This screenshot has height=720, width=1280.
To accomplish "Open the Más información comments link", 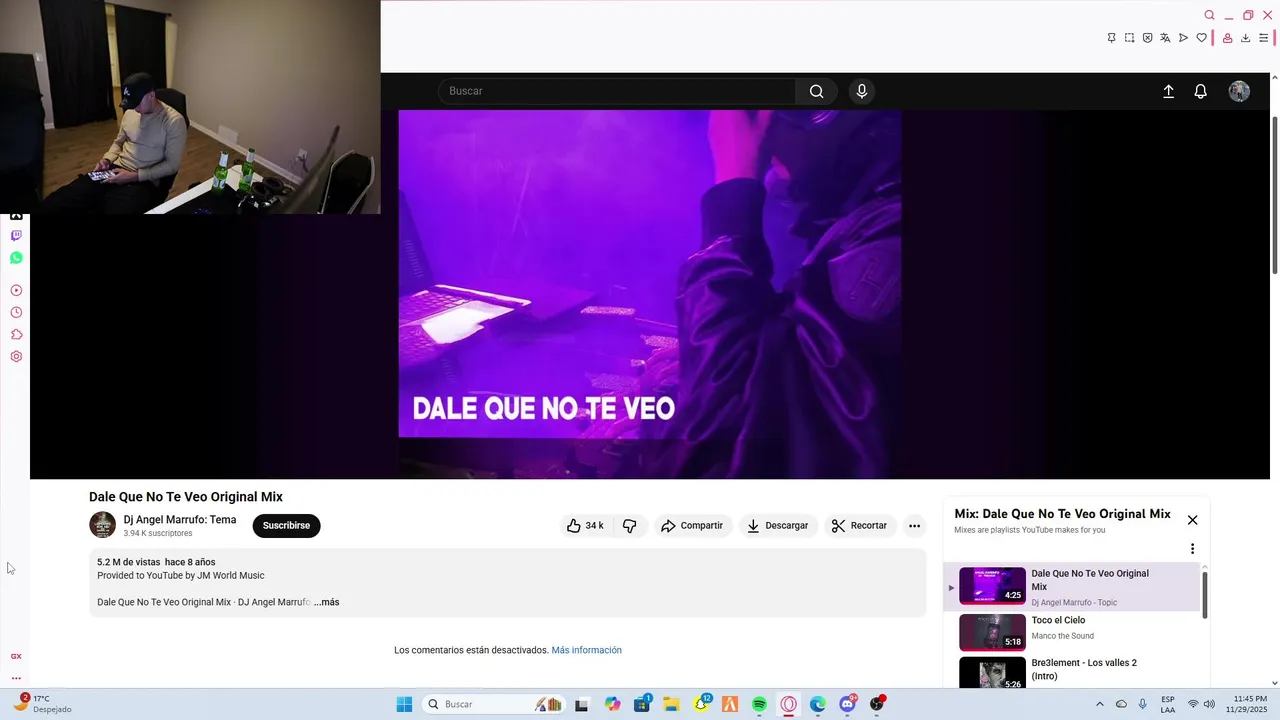I will pyautogui.click(x=586, y=650).
